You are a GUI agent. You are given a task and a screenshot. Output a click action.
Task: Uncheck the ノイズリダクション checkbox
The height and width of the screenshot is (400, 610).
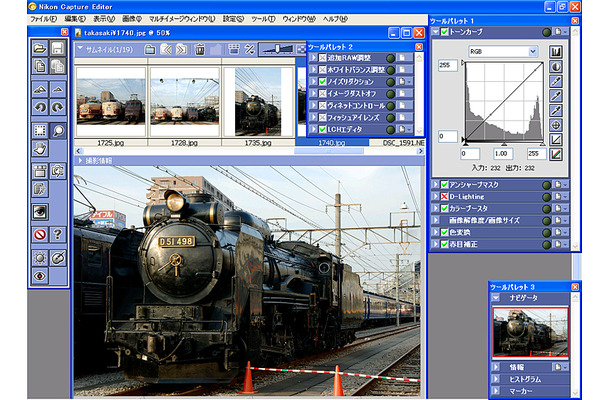click(x=322, y=82)
